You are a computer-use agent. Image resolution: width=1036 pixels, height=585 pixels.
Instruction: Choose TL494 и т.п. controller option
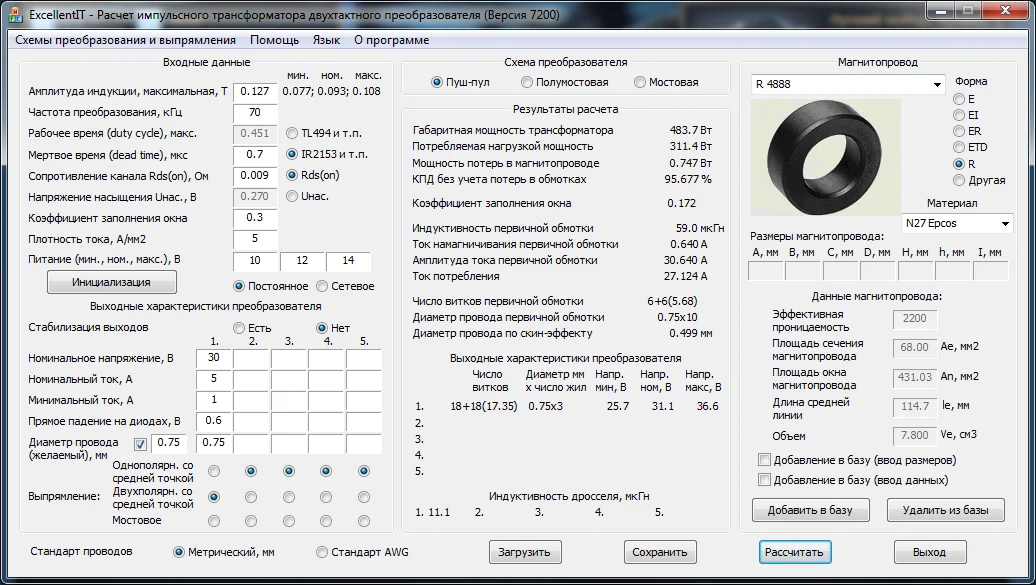(292, 133)
